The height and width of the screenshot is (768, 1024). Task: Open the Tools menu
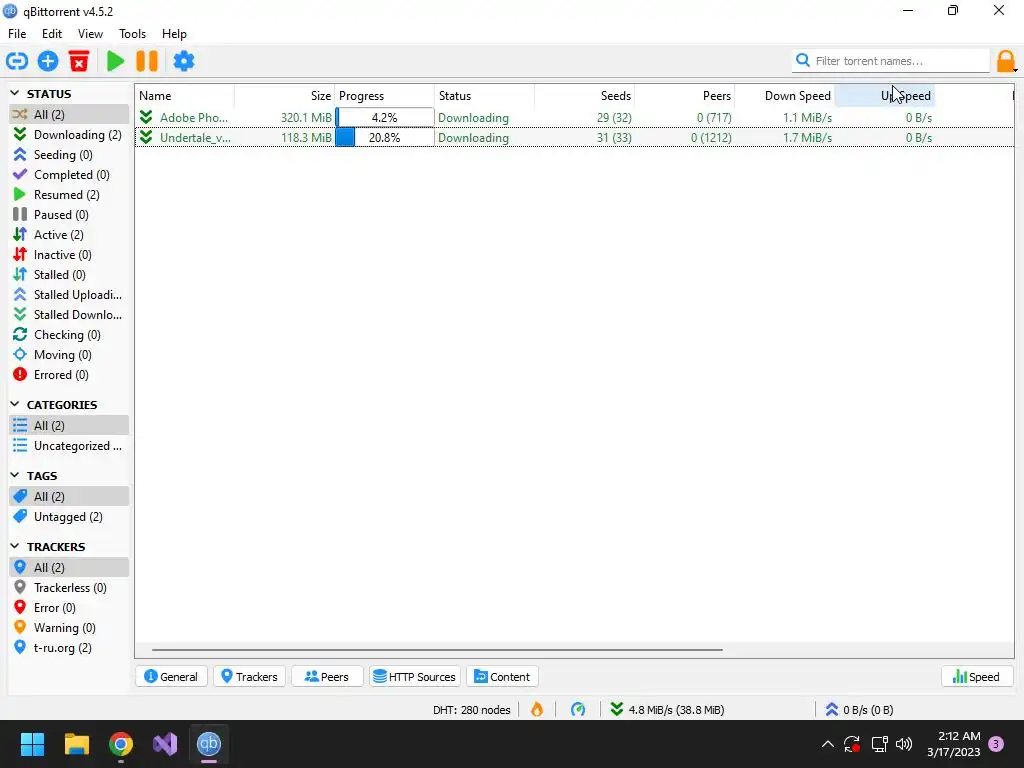click(132, 34)
